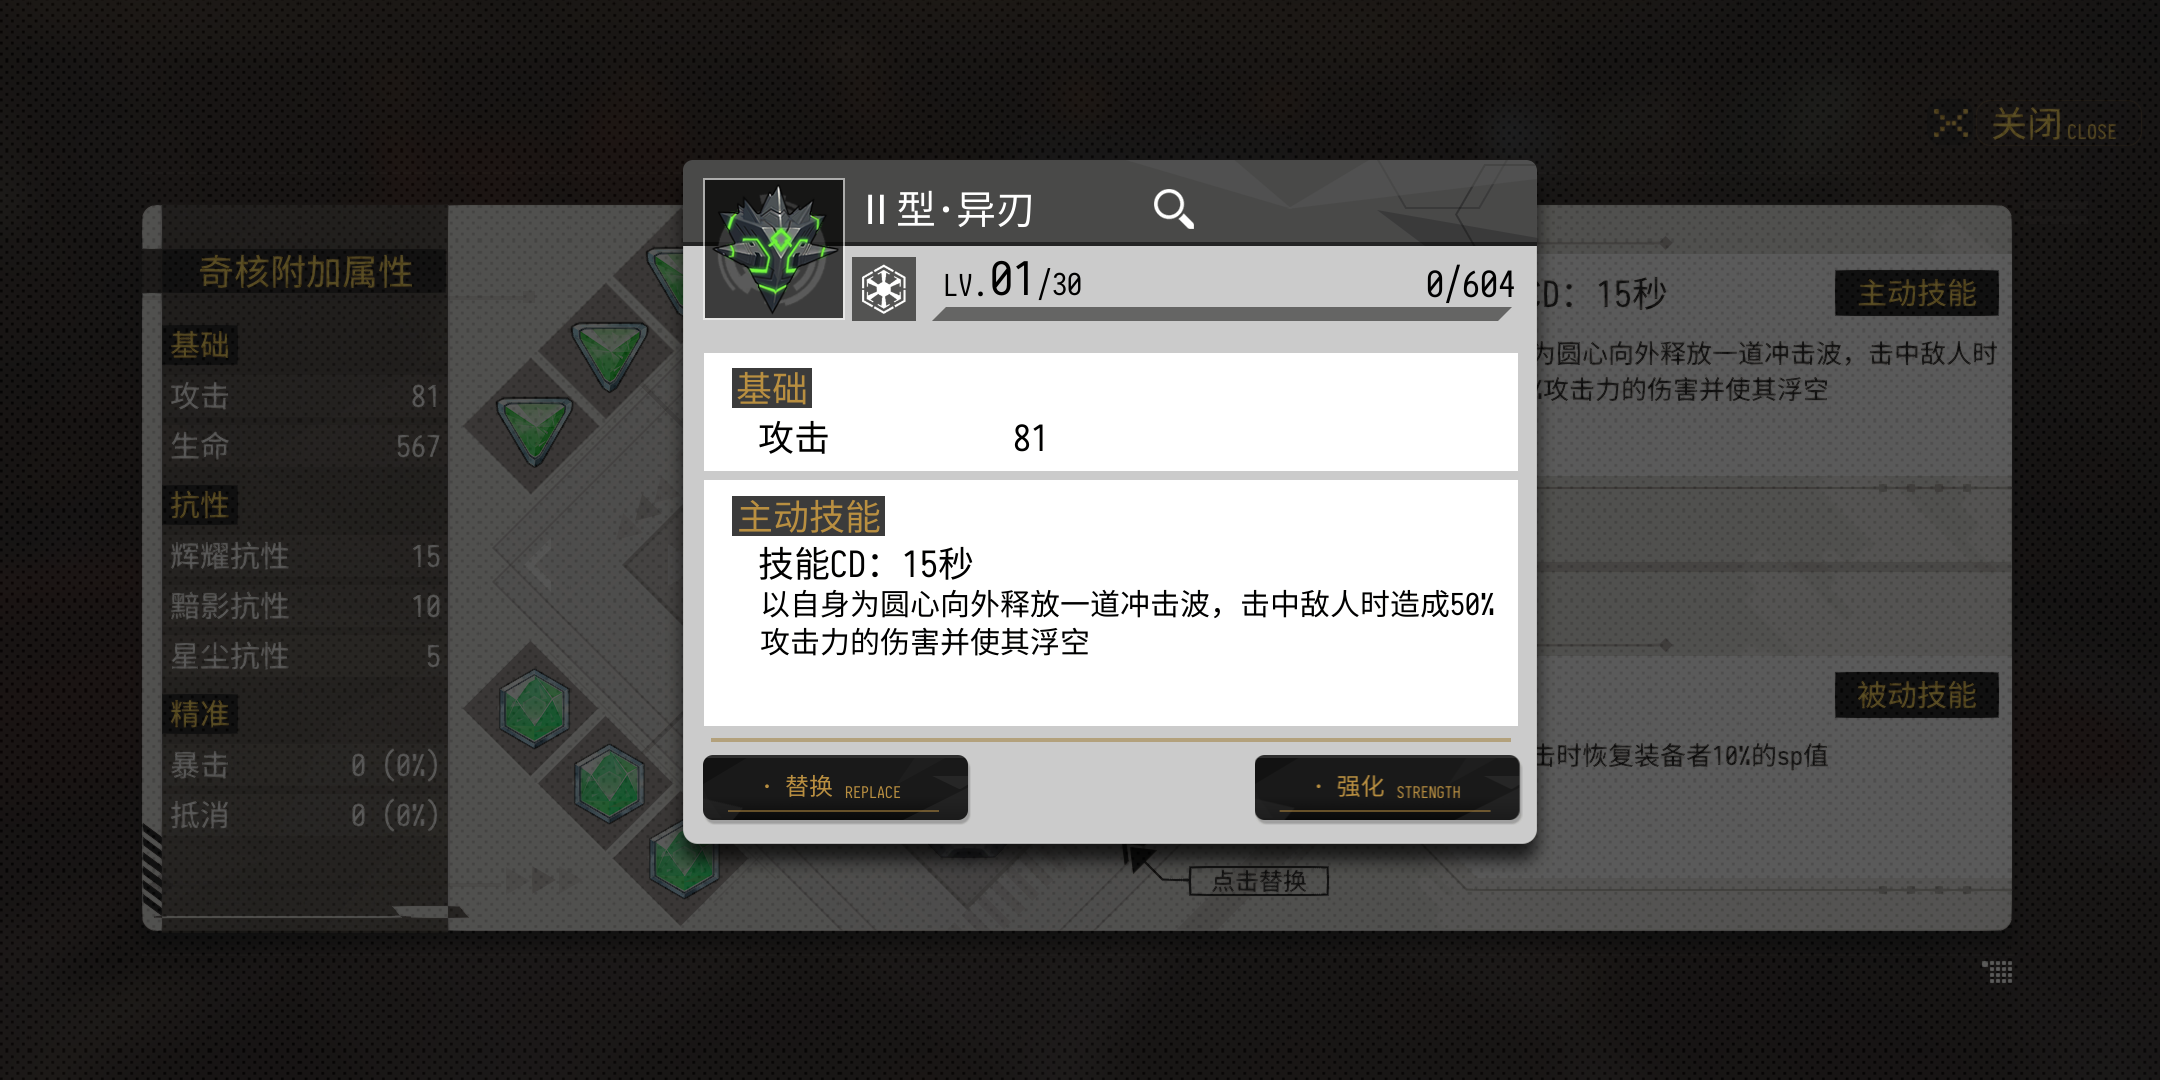Screen dimensions: 2160x1080
Task: Click the 主动技能 heading in the popup
Action: pos(808,517)
